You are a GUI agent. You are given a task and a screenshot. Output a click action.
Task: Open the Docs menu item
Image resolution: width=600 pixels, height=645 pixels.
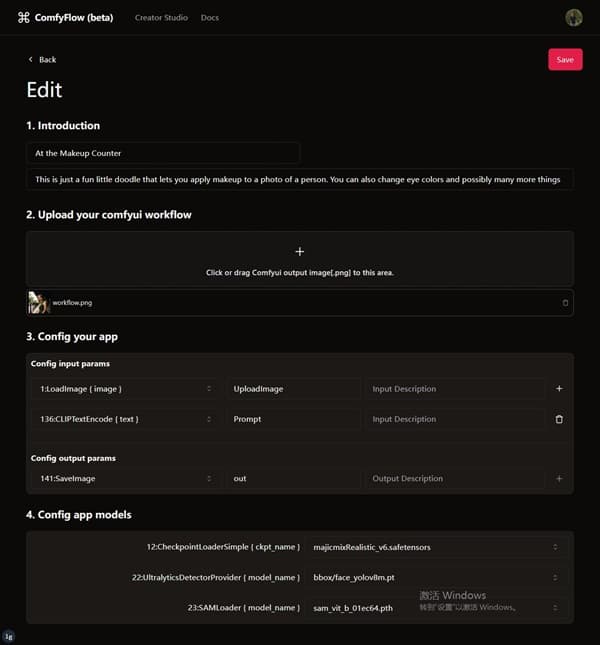(210, 18)
